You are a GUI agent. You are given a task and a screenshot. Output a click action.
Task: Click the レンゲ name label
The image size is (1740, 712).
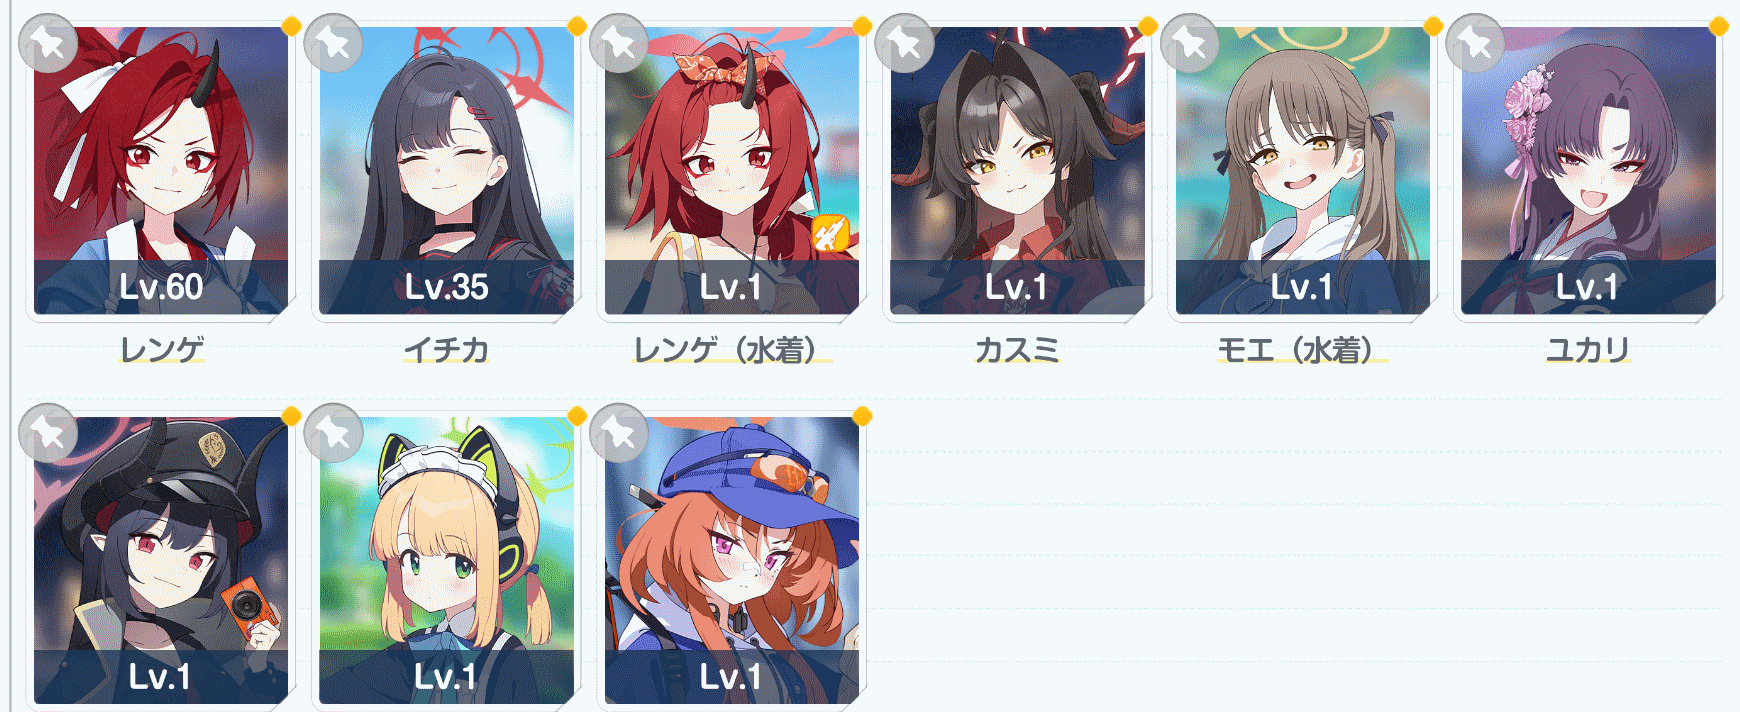pos(162,349)
